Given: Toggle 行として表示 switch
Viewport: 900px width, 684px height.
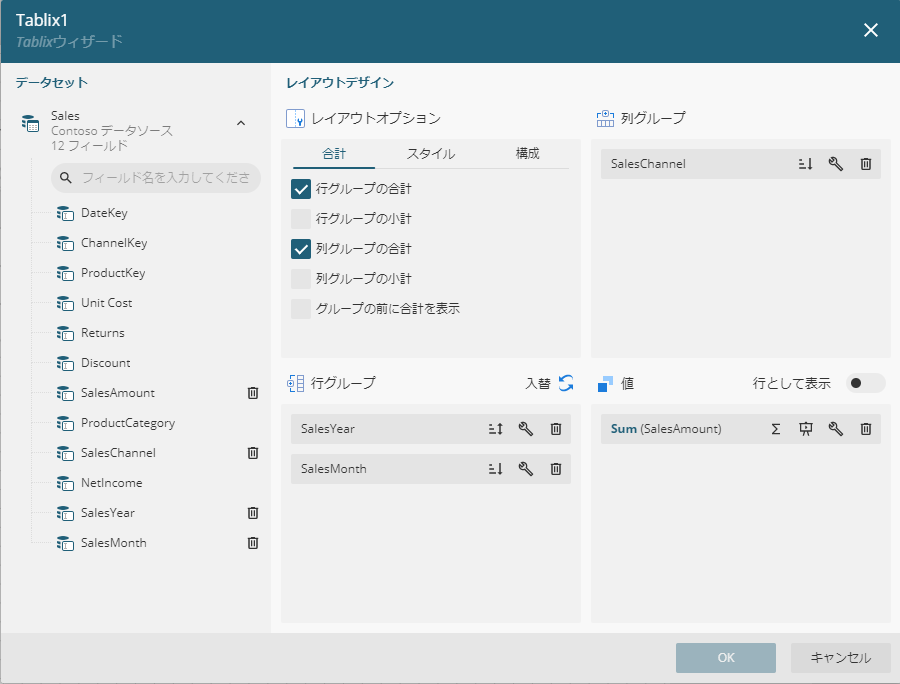Looking at the screenshot, I should [865, 383].
